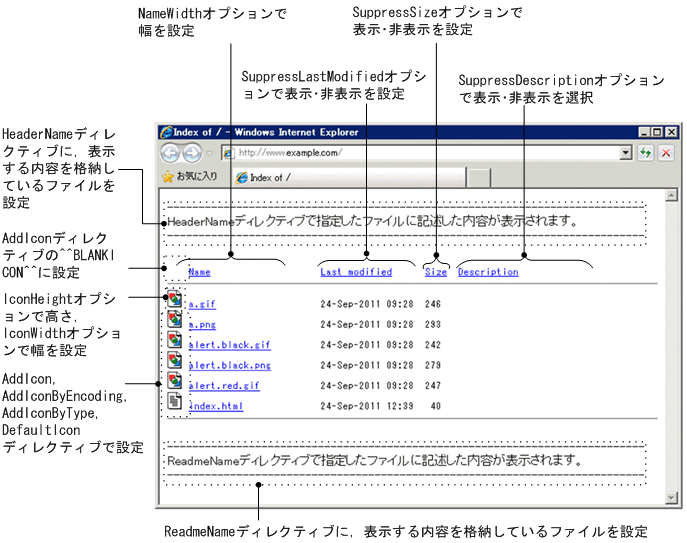The width and height of the screenshot is (687, 543).
Task: Click the size value 40 for index.html
Action: pos(436,406)
